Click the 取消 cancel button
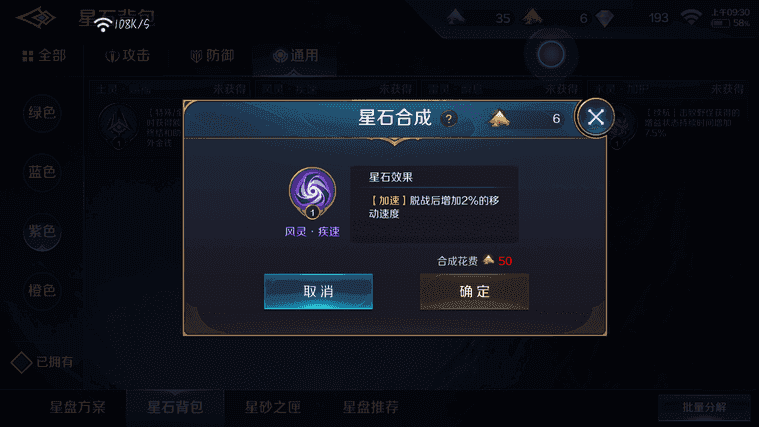The height and width of the screenshot is (427, 759). click(x=318, y=291)
